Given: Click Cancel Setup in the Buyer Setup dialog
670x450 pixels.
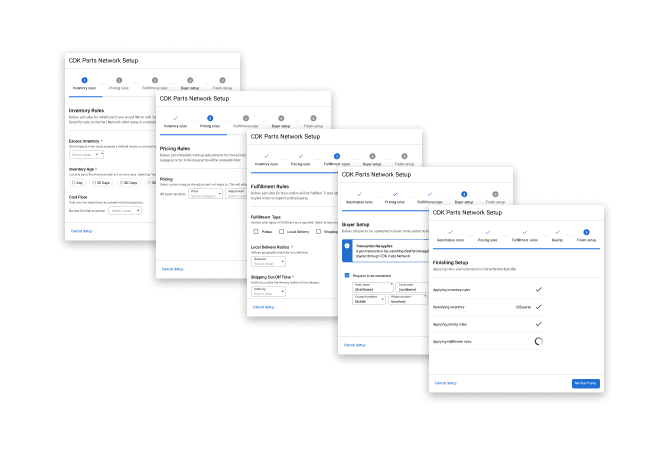Looking at the screenshot, I should click(x=355, y=345).
